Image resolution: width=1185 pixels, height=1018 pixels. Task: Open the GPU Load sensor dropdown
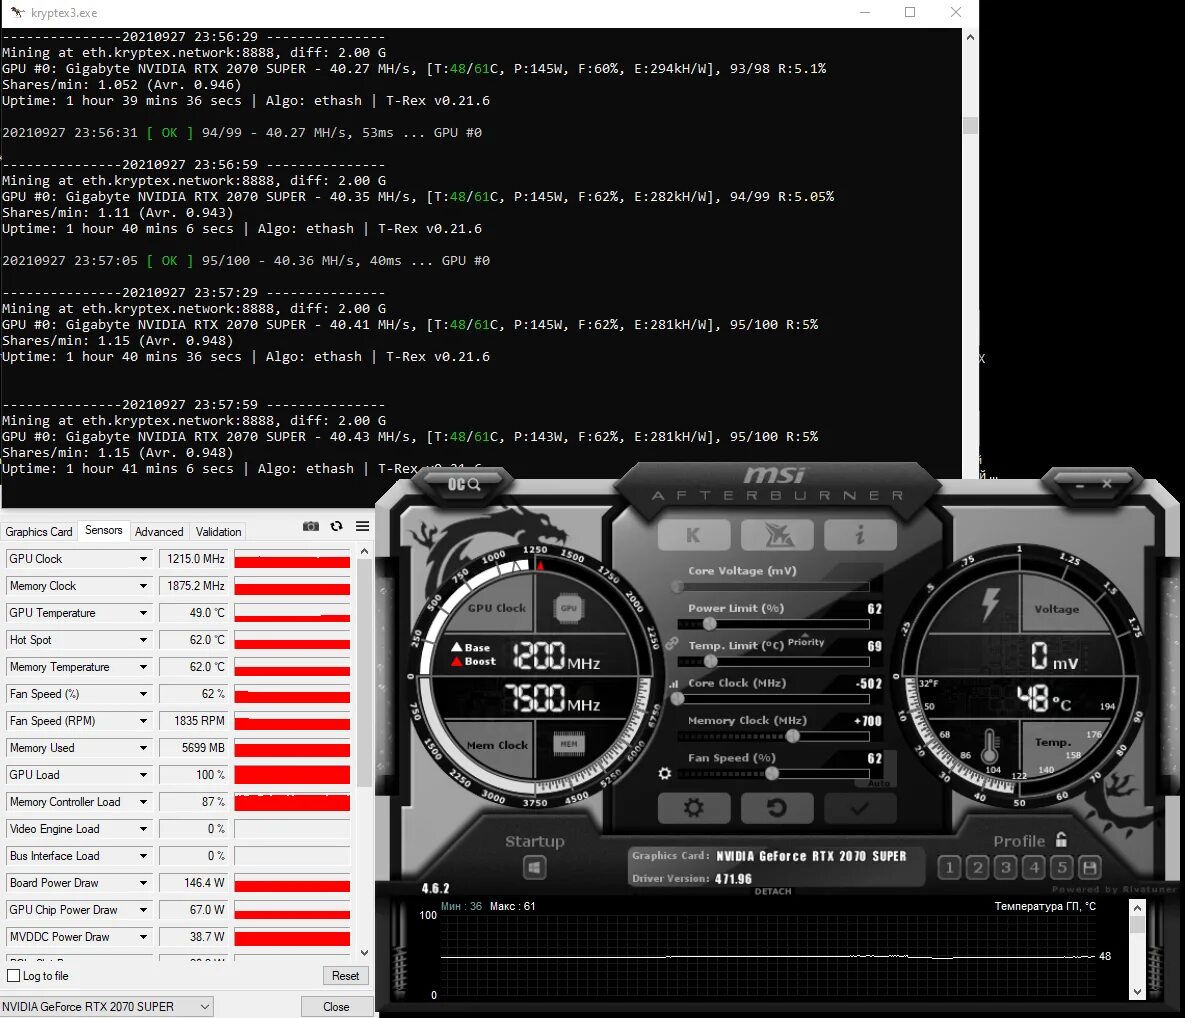[x=143, y=775]
